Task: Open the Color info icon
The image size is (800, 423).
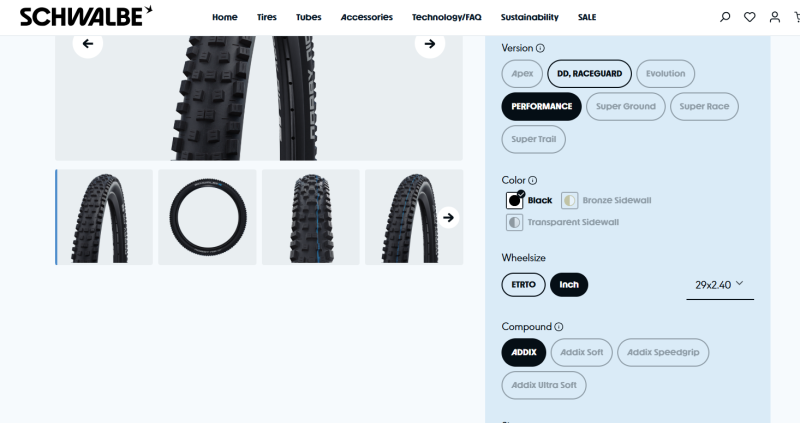Action: pos(533,180)
